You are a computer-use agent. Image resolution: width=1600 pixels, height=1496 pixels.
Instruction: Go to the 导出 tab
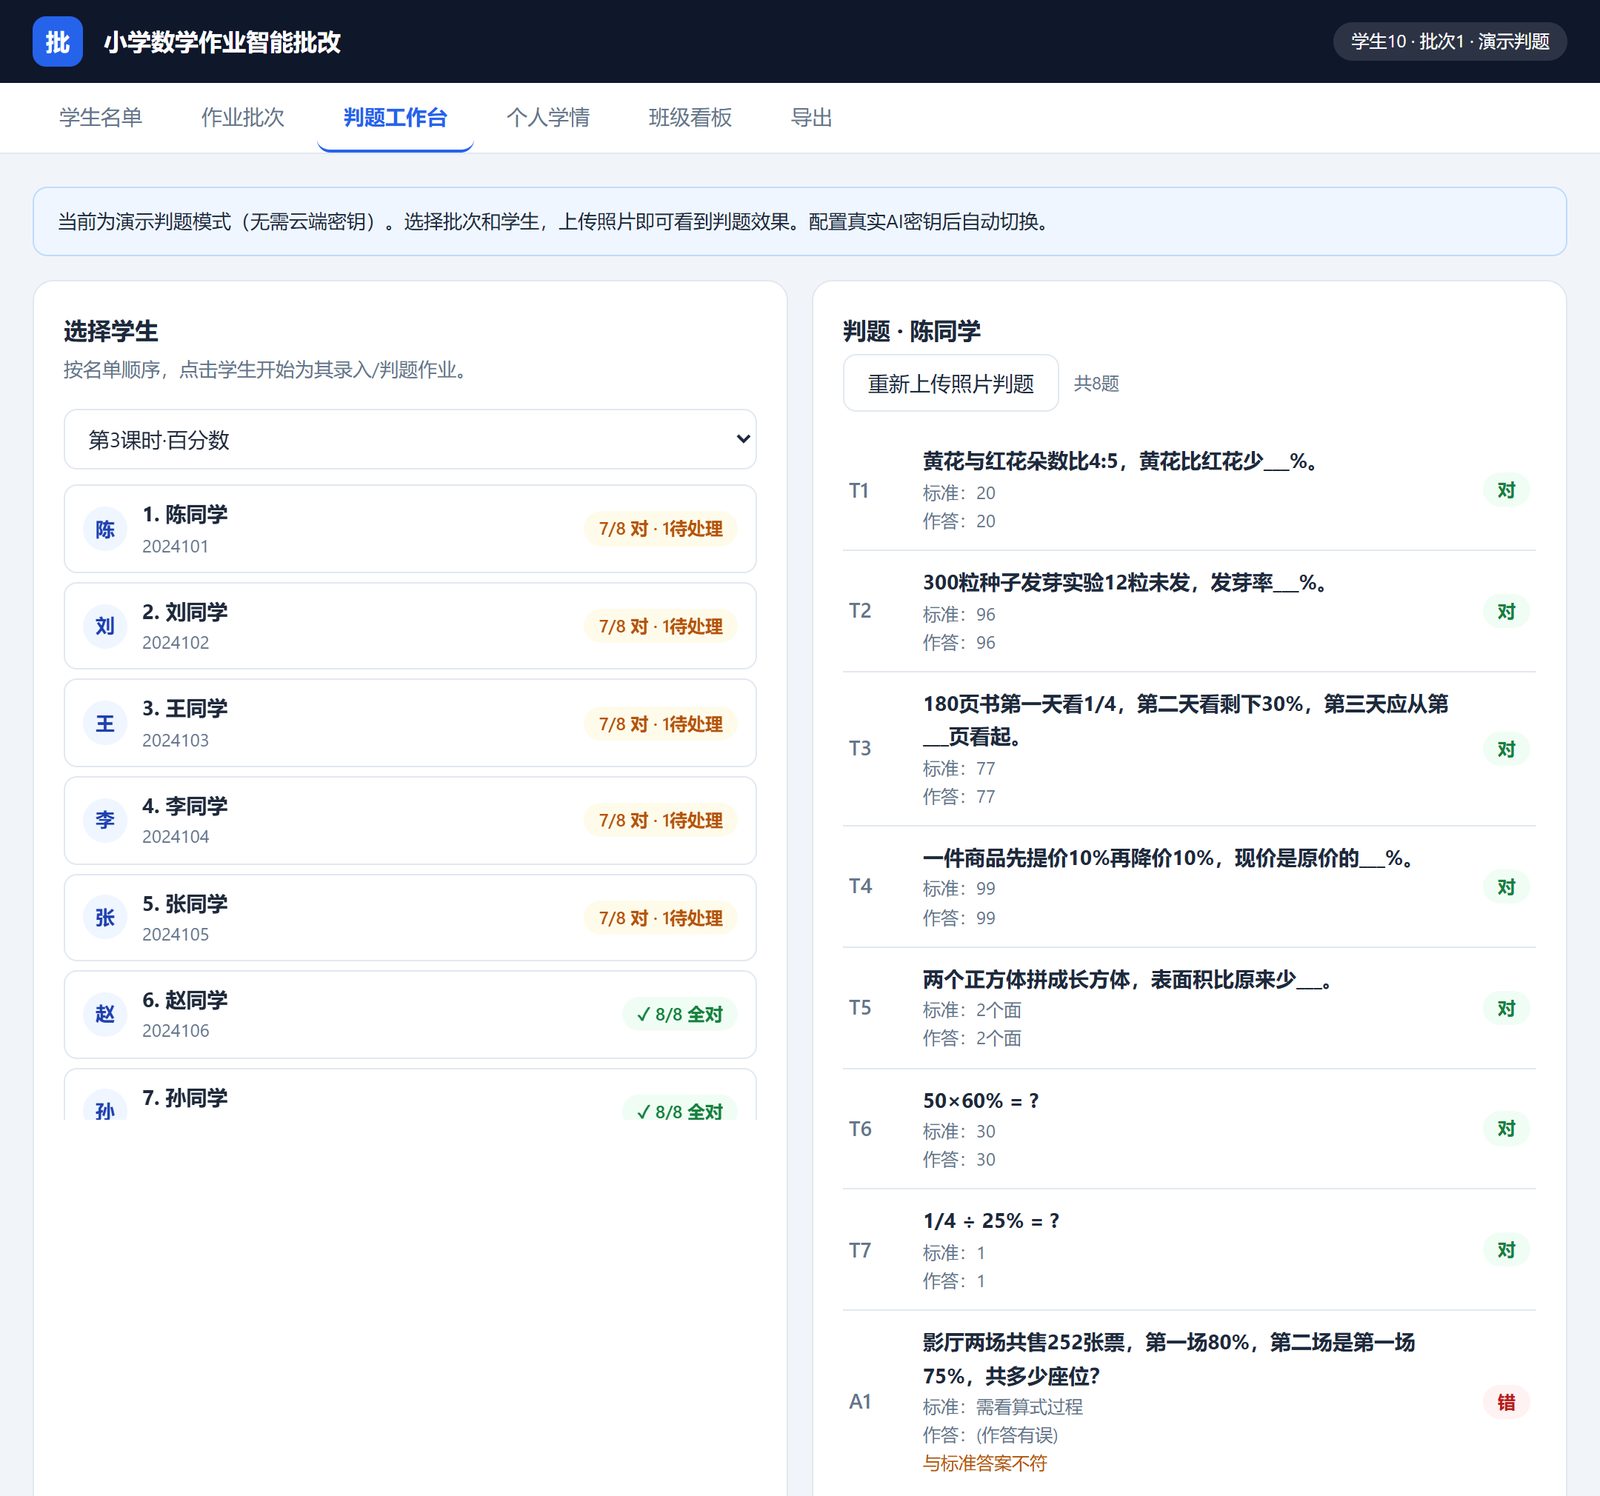[811, 118]
